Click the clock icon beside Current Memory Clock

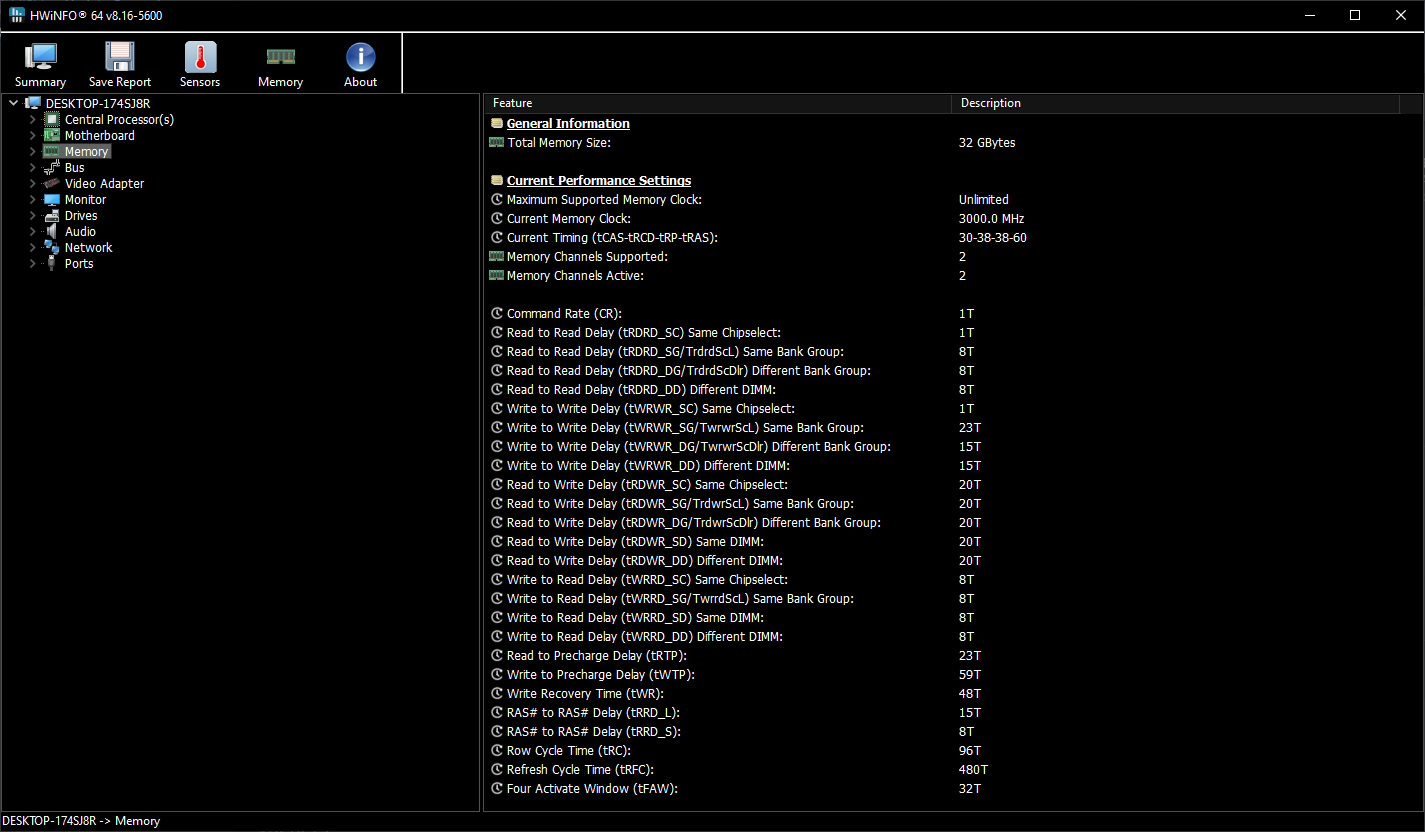click(x=497, y=219)
